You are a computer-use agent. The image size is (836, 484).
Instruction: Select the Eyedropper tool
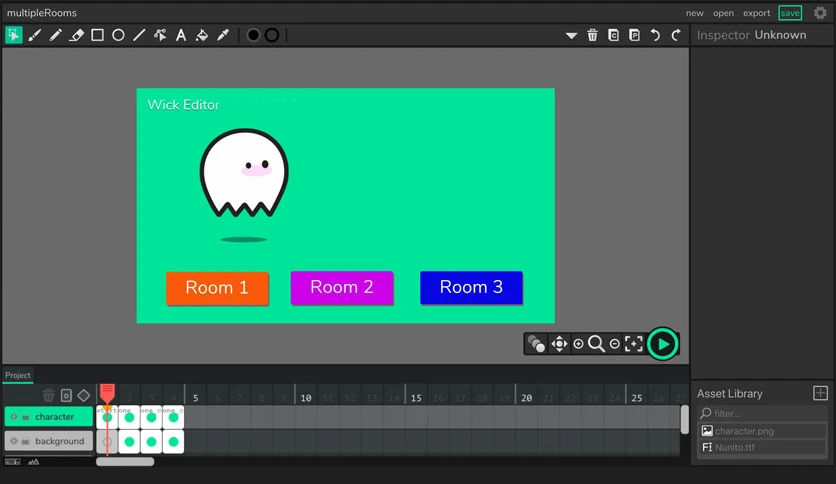tap(223, 35)
